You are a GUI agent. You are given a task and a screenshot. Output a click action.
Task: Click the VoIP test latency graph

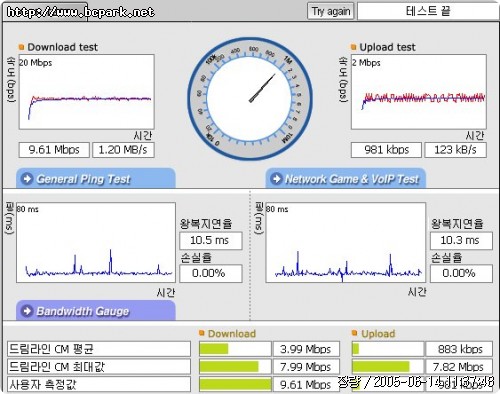(346, 243)
